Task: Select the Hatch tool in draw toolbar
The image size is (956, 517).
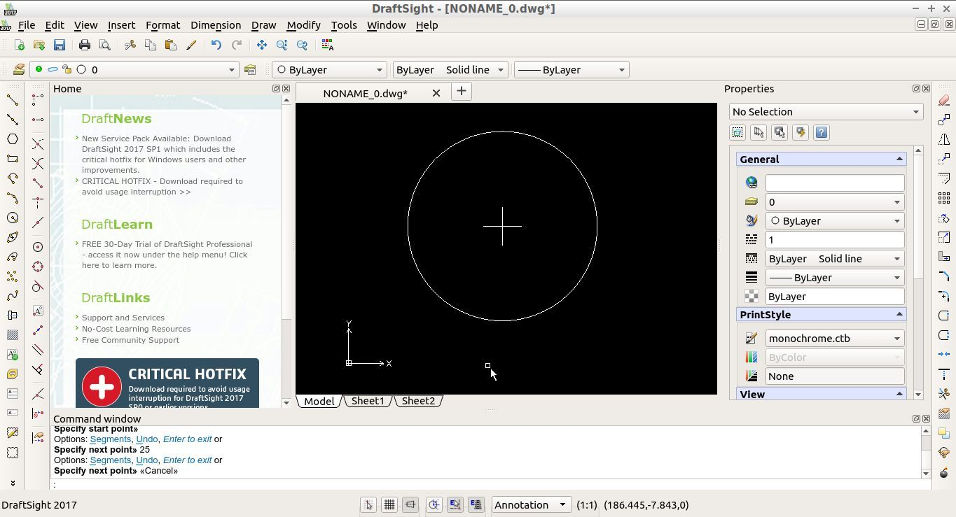Action: (x=12, y=335)
